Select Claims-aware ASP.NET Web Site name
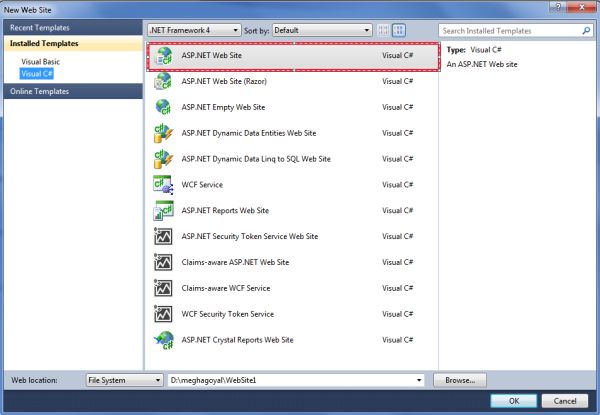 tap(235, 262)
